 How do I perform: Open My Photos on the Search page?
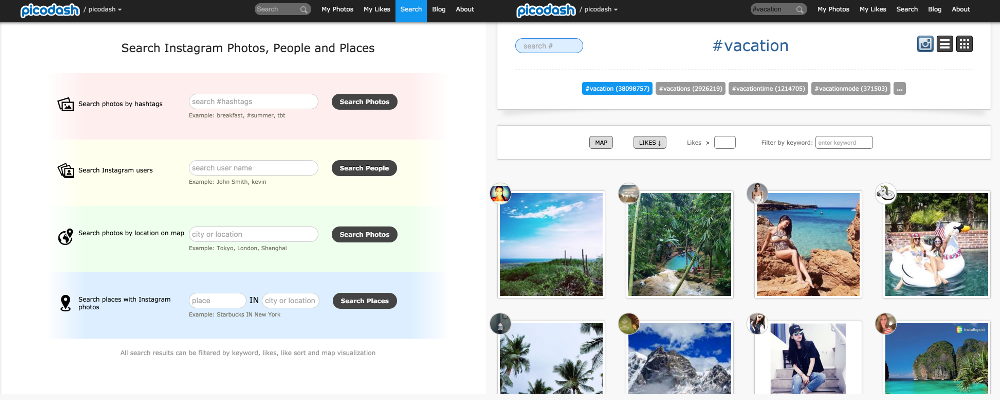(337, 10)
